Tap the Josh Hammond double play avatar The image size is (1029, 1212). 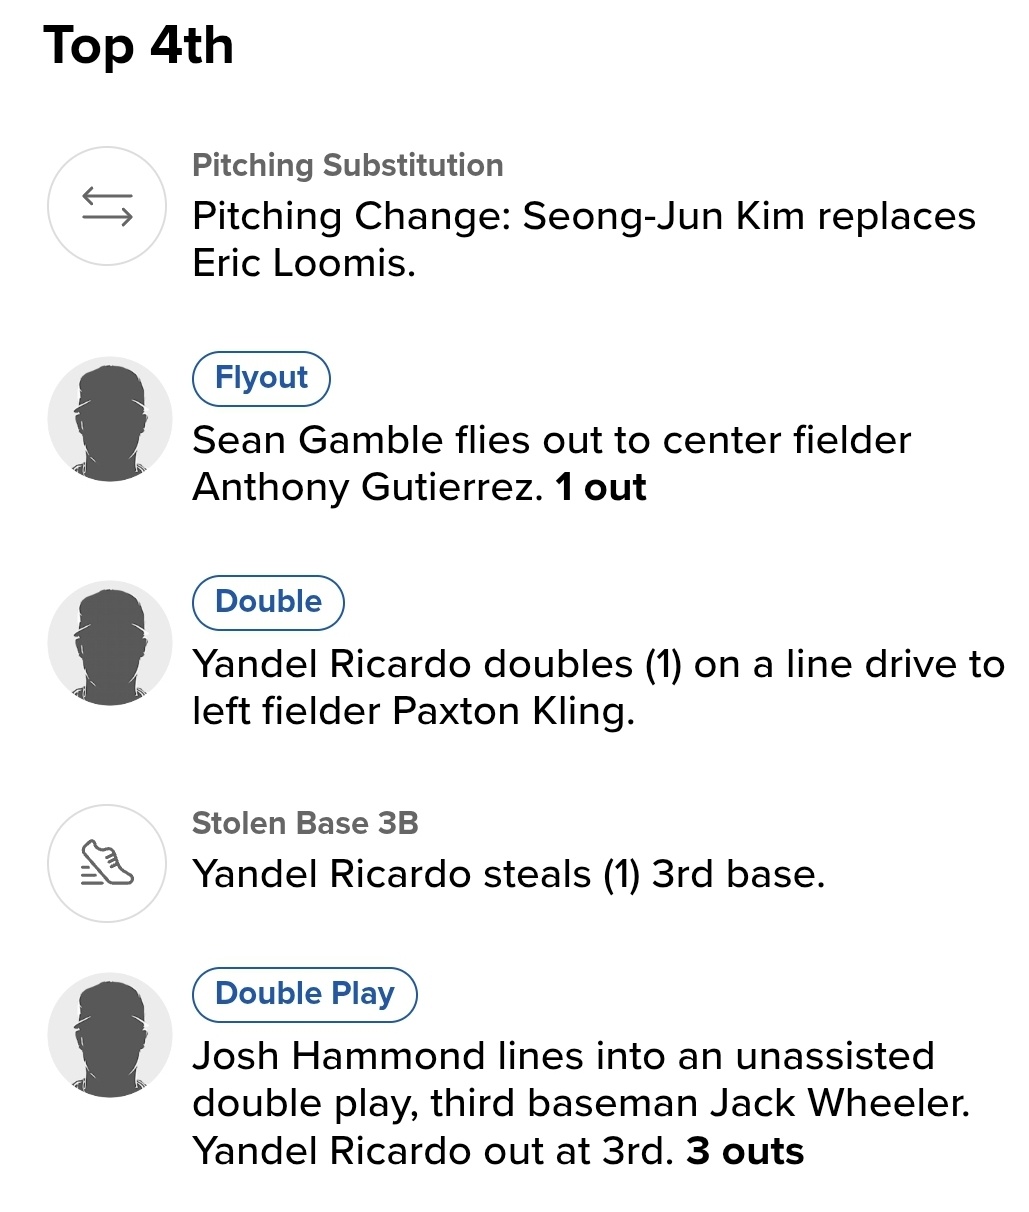tap(109, 1035)
